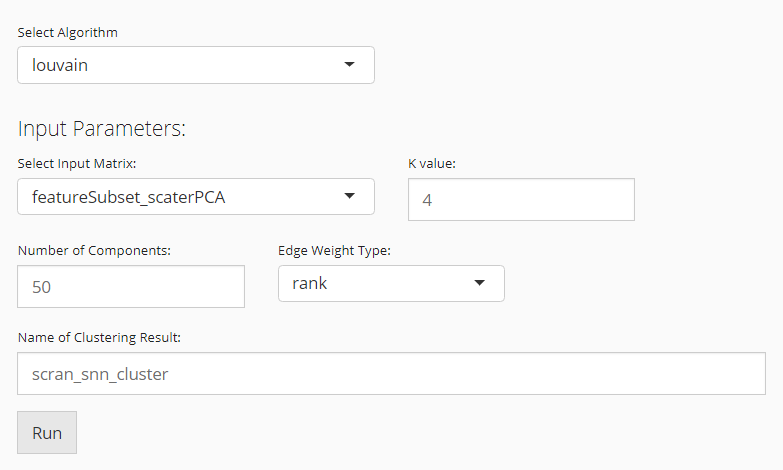Click the Number of Components field

point(131,287)
